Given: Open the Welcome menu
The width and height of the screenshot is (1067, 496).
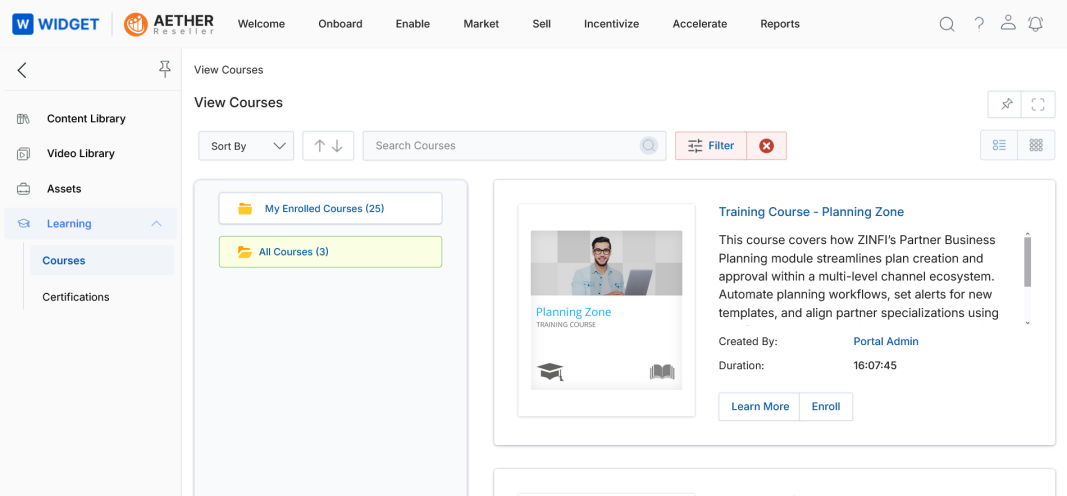Looking at the screenshot, I should click(261, 24).
